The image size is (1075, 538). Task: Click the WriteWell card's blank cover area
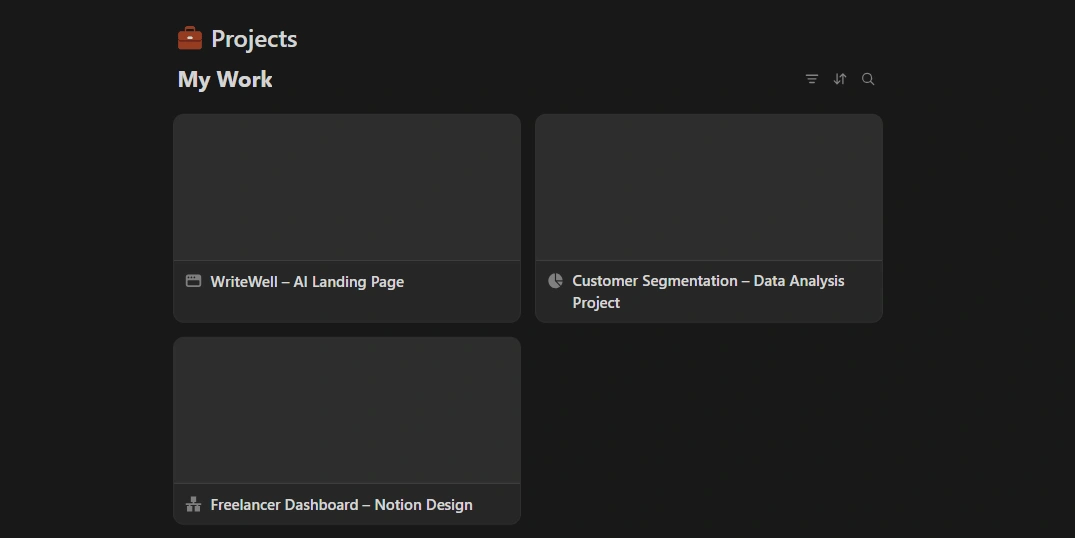(x=347, y=187)
